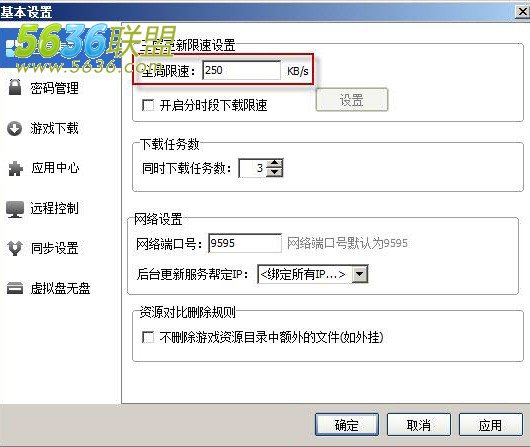Click the application center puzzle icon
Screen dimensions: 530x447
15,168
